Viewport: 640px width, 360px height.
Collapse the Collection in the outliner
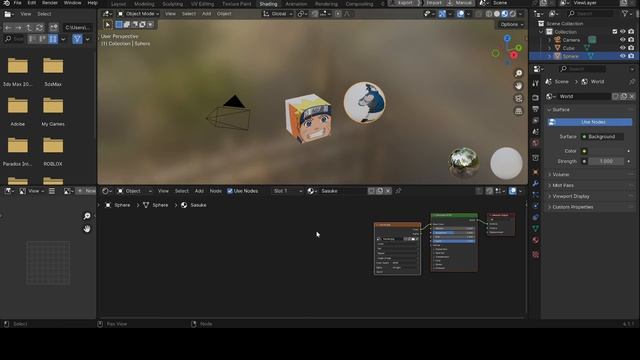541,32
